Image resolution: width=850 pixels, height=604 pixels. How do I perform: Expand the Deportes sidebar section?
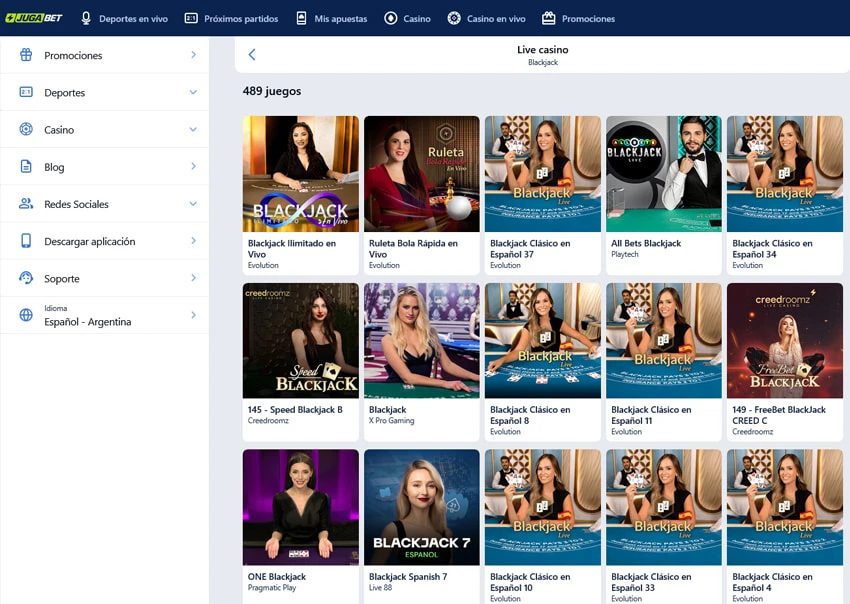[x=193, y=92]
